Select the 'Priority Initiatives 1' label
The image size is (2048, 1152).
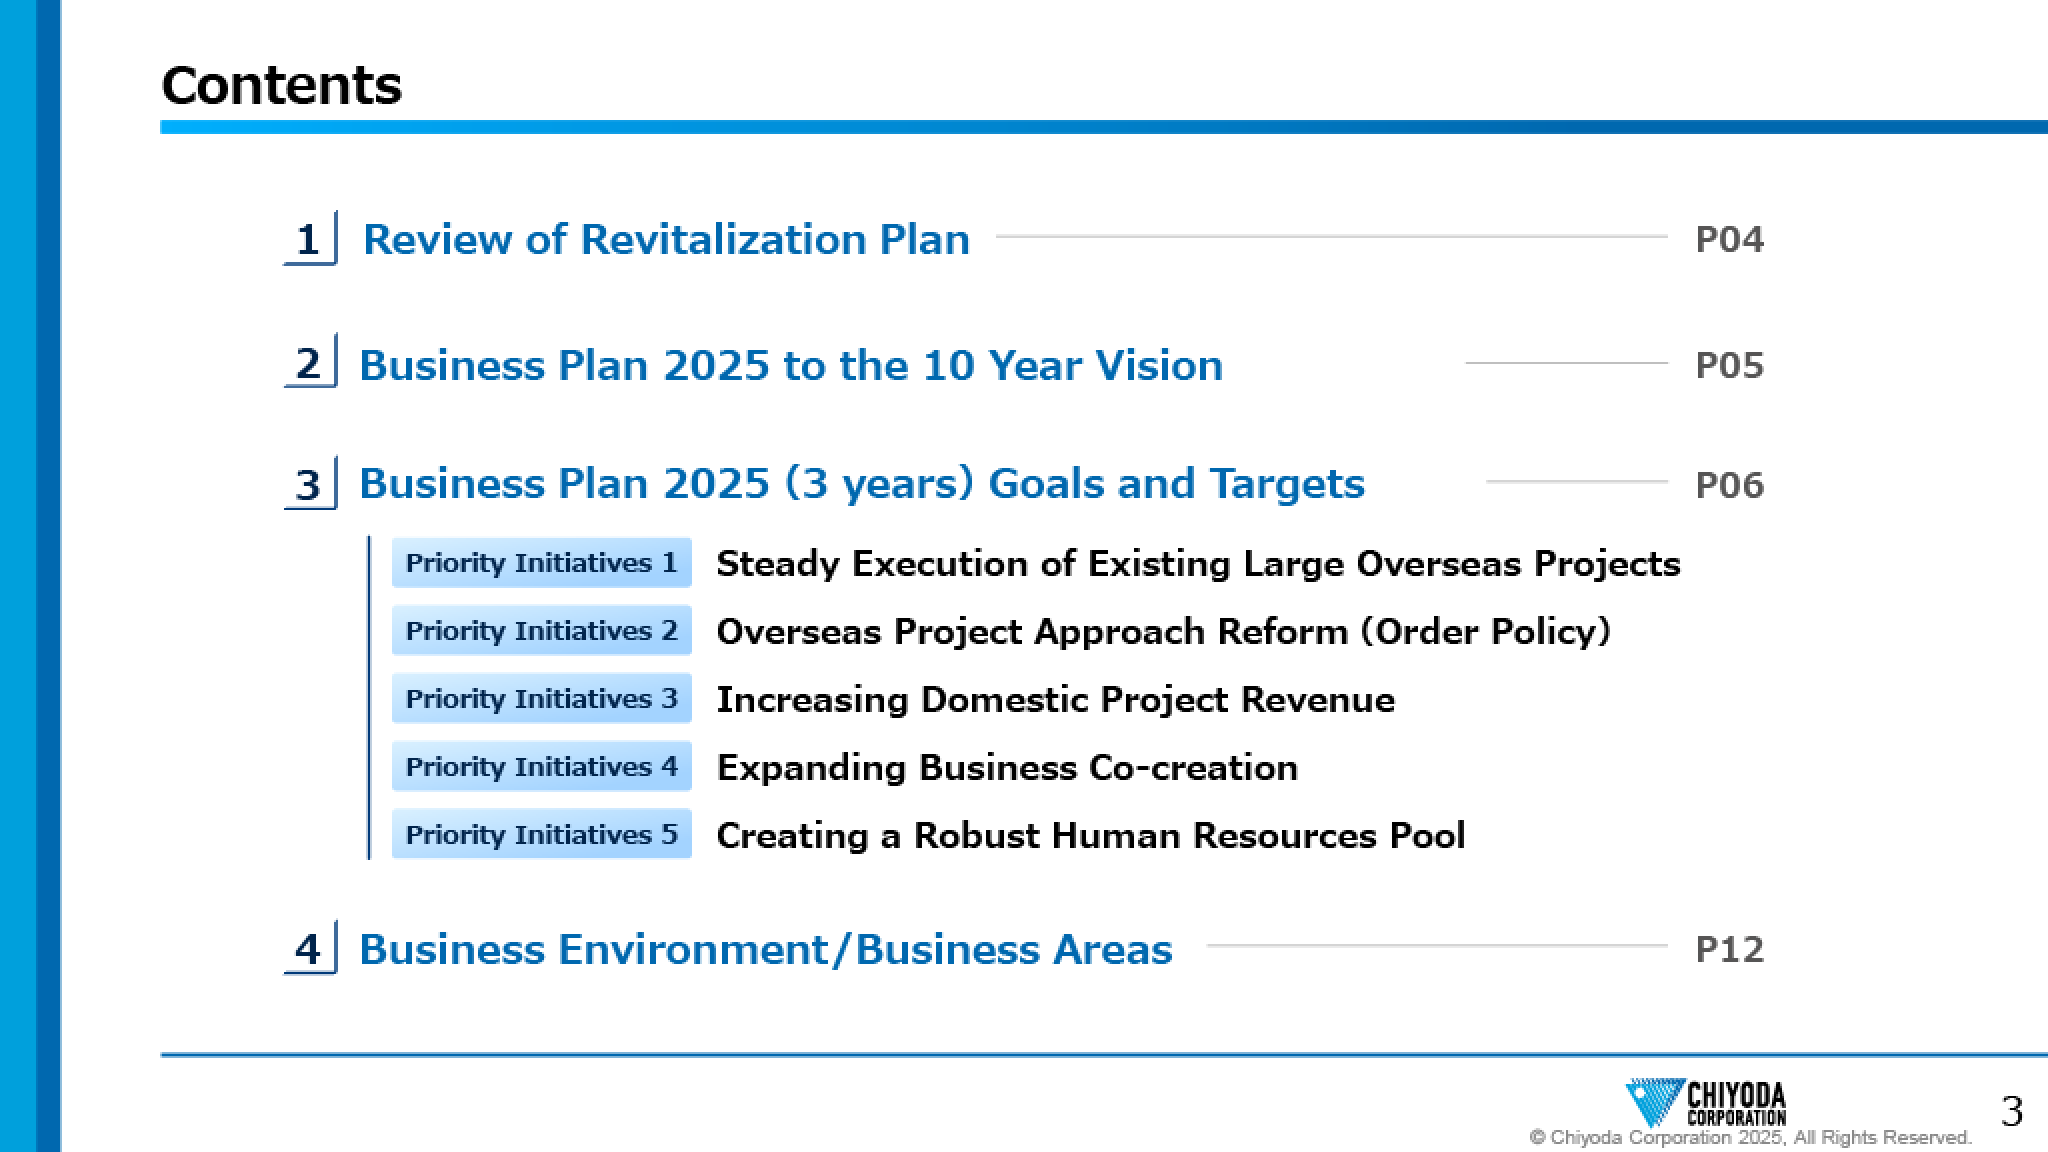click(x=542, y=562)
